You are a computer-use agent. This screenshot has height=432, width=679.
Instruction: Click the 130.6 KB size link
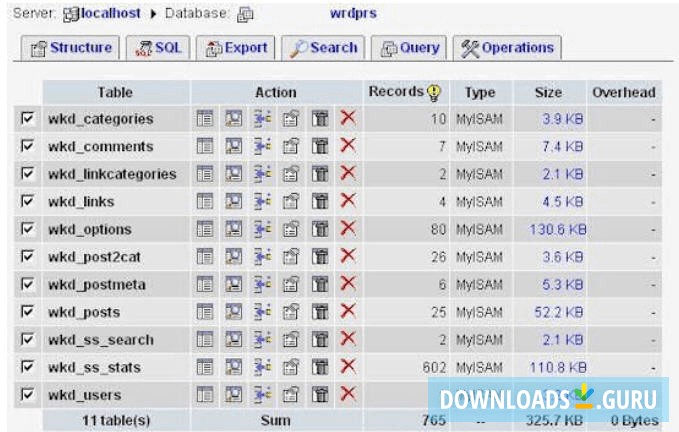[x=558, y=229]
